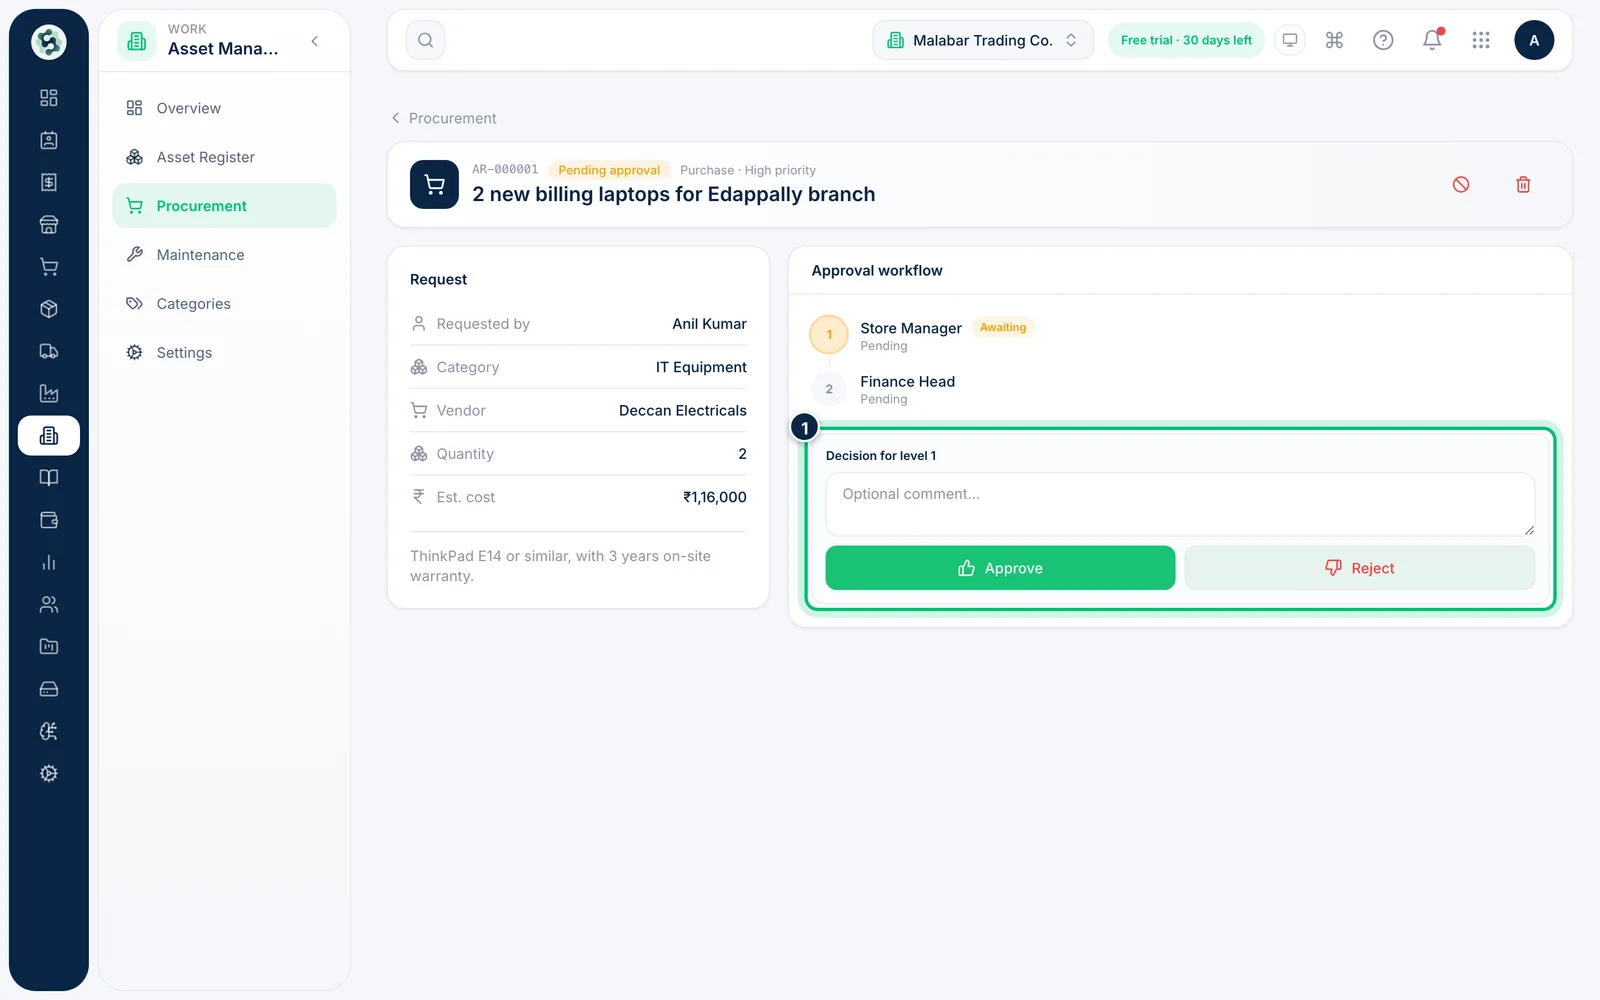Click the monitor display icon in top bar
Image resolution: width=1600 pixels, height=1000 pixels.
(1290, 40)
